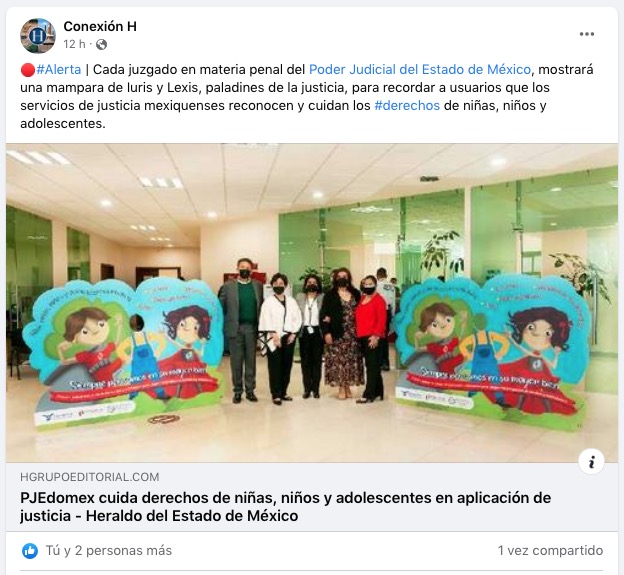The width and height of the screenshot is (624, 575).
Task: Click the link info 'i' icon
Action: (x=591, y=462)
